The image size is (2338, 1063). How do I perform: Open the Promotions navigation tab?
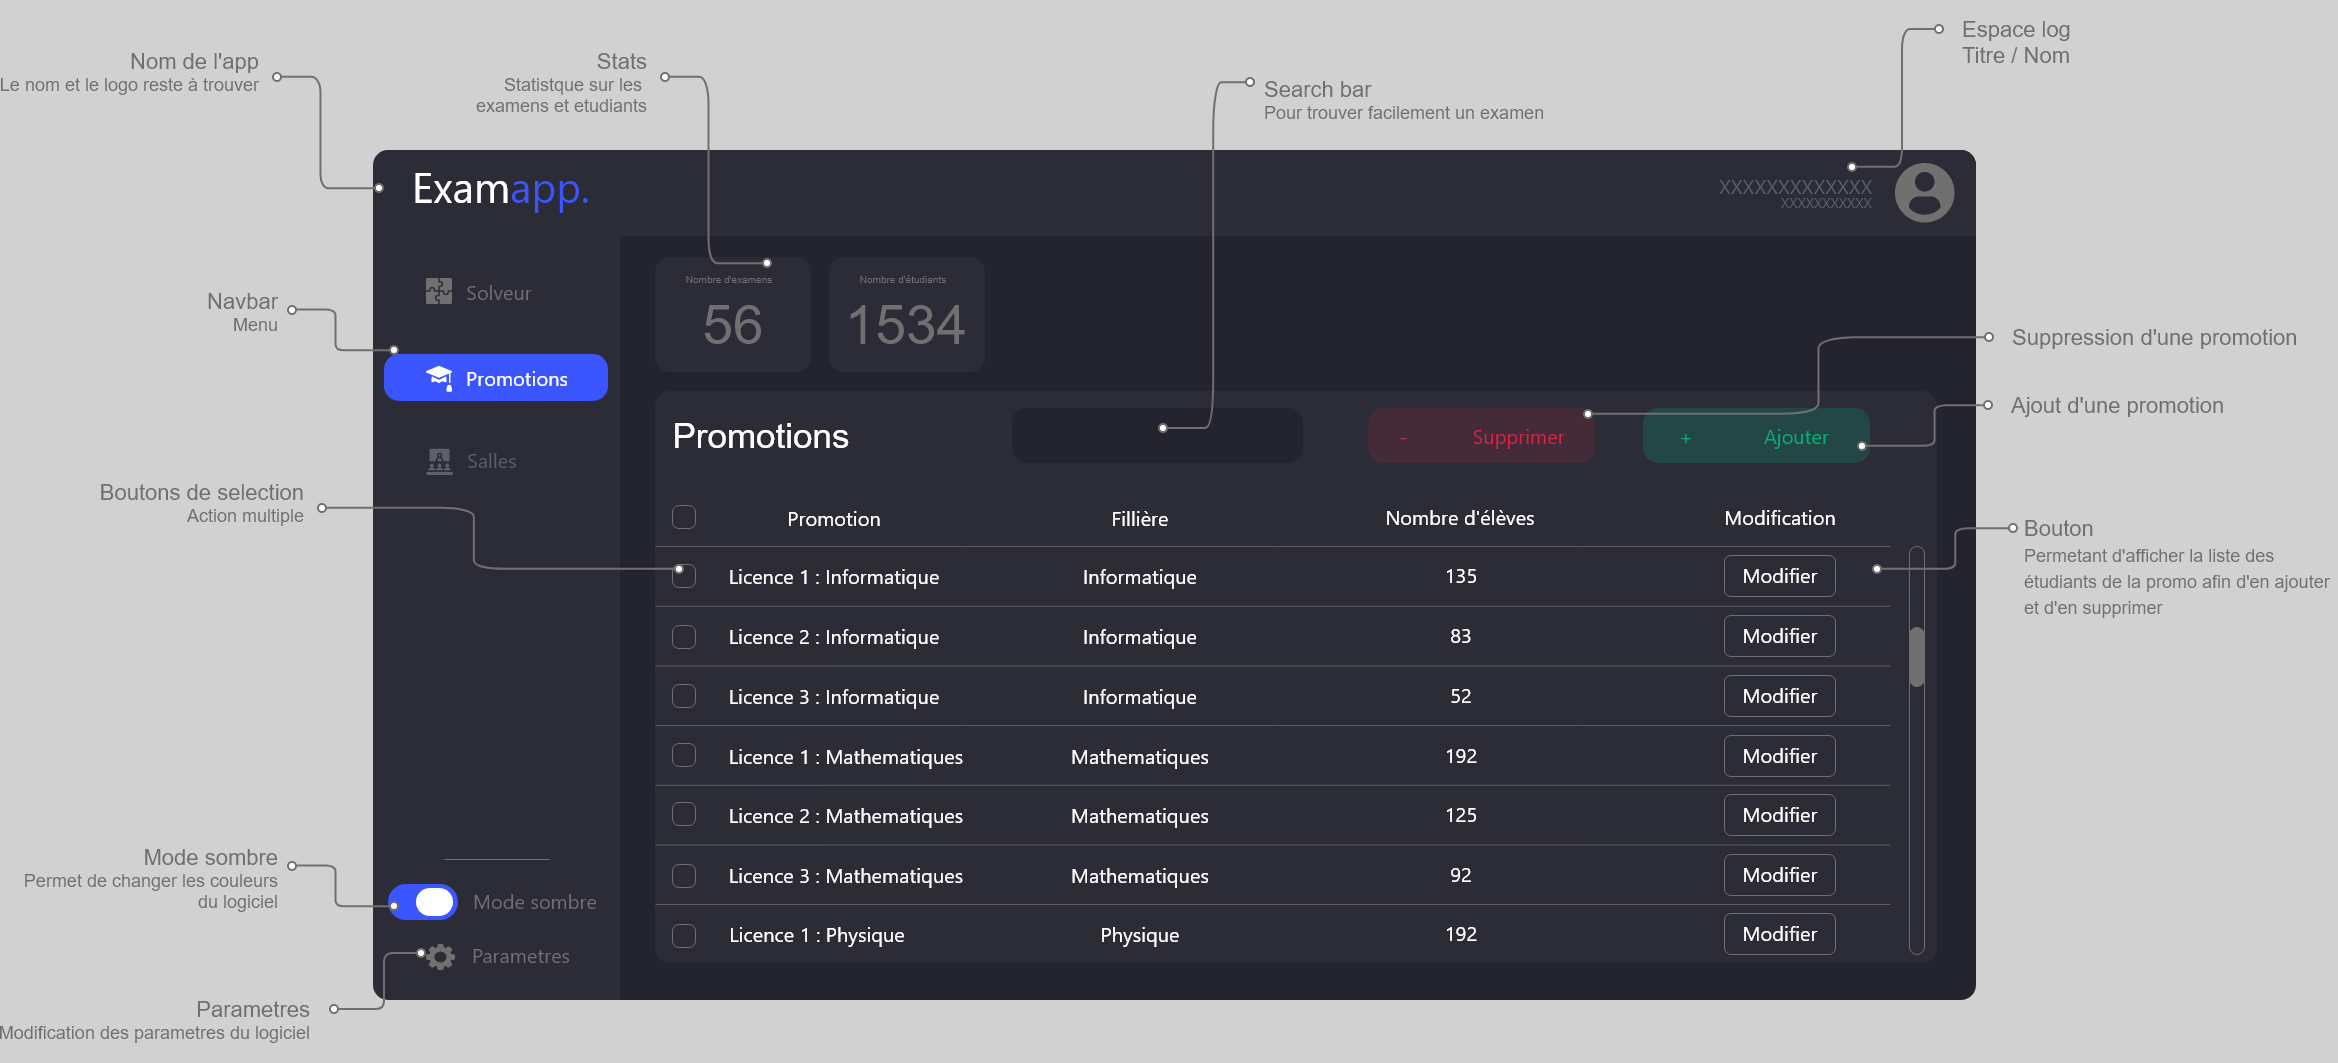pos(516,378)
